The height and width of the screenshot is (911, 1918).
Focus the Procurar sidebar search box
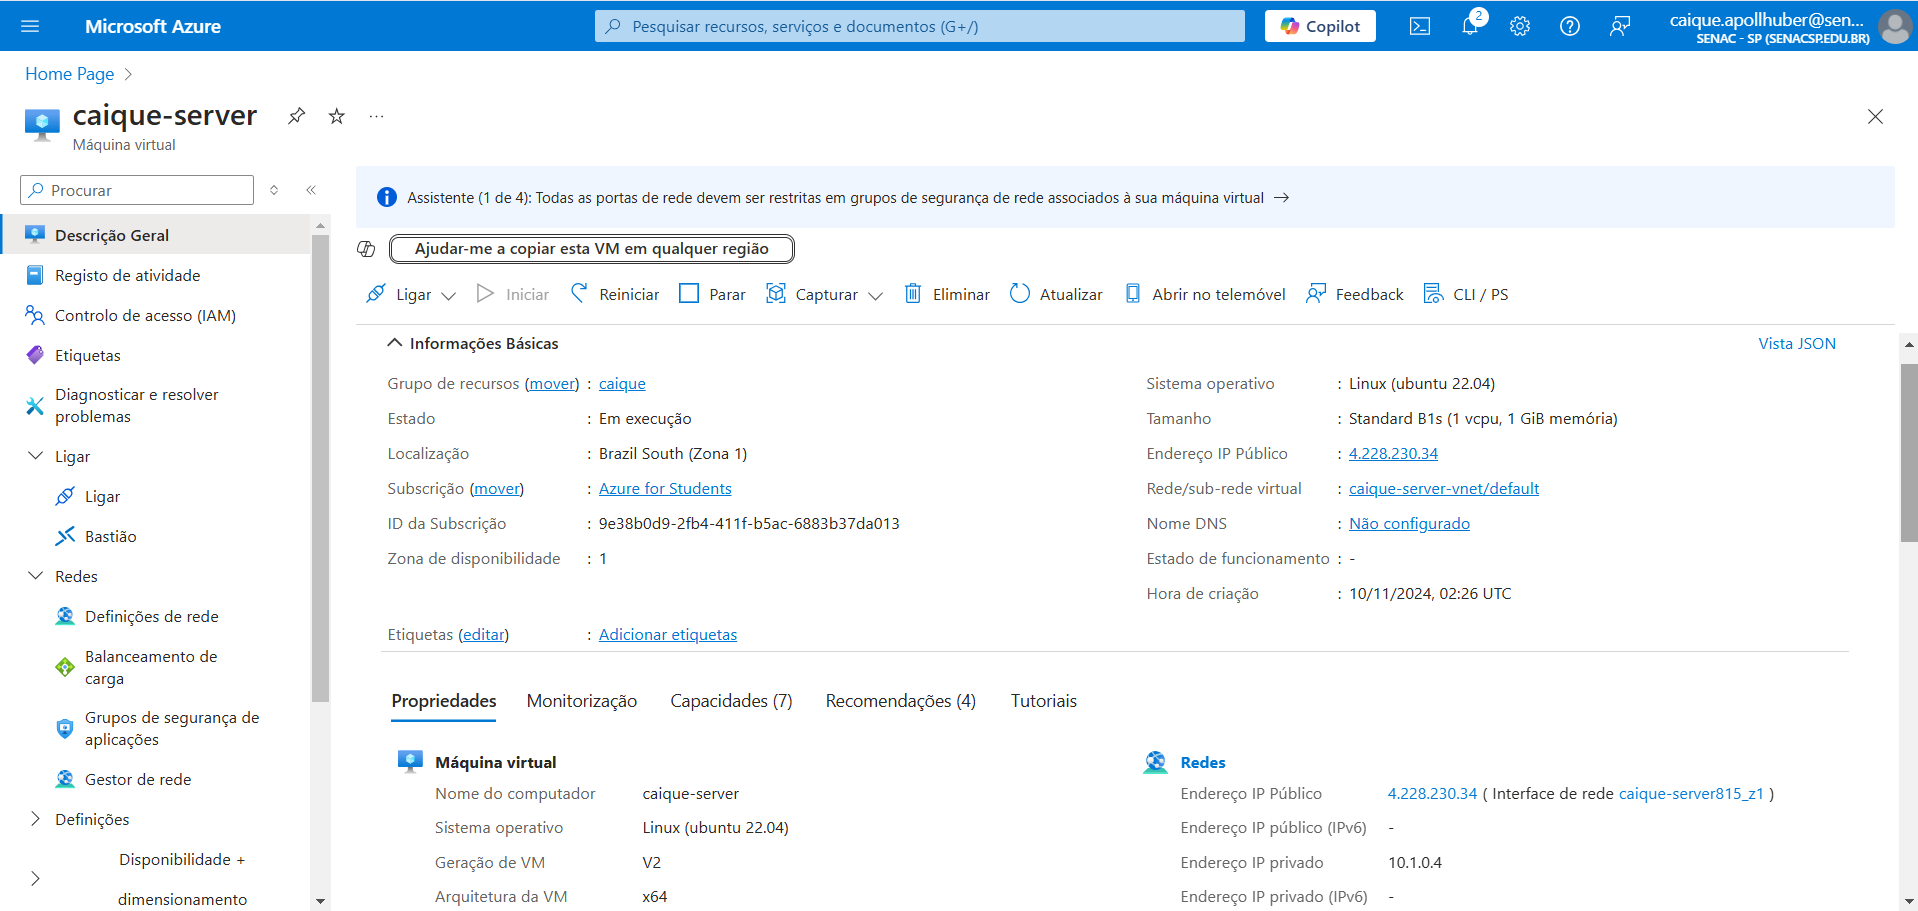tap(137, 190)
